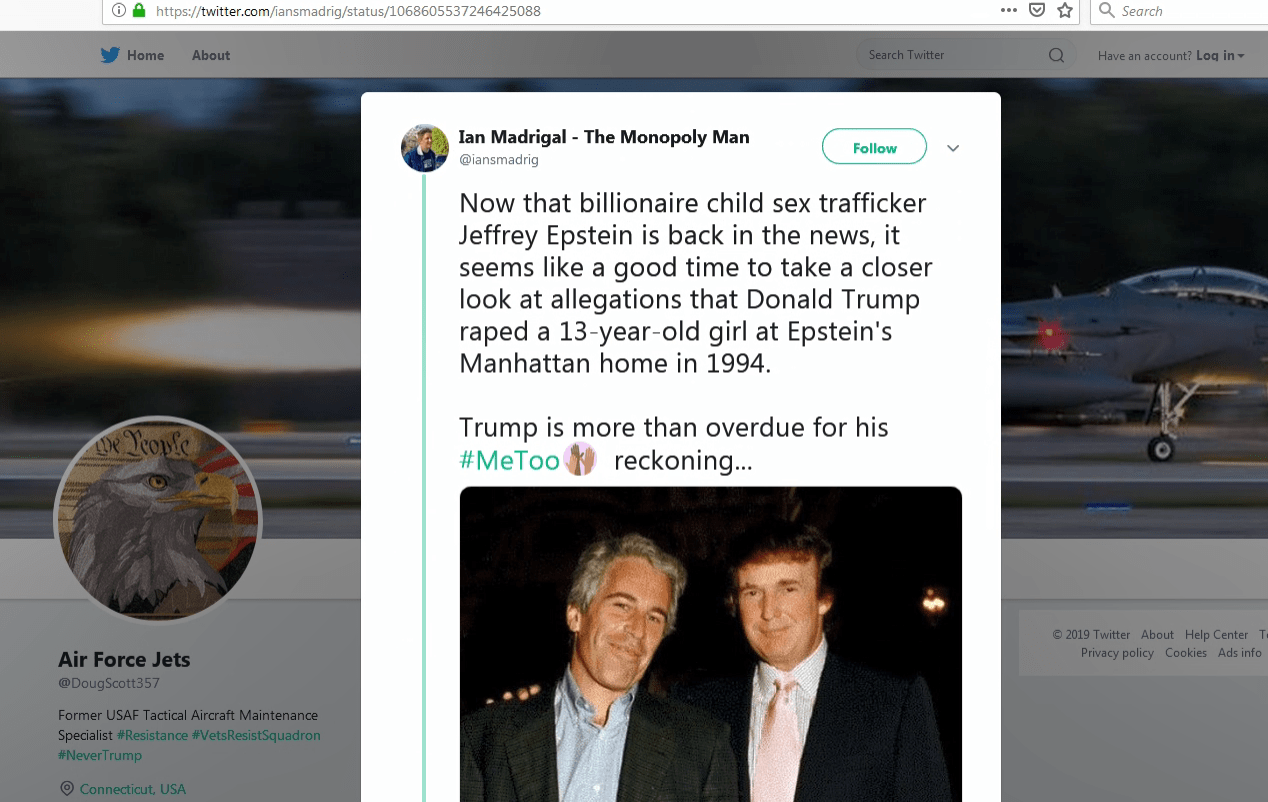Click the green secure-connection padlock icon

point(139,11)
